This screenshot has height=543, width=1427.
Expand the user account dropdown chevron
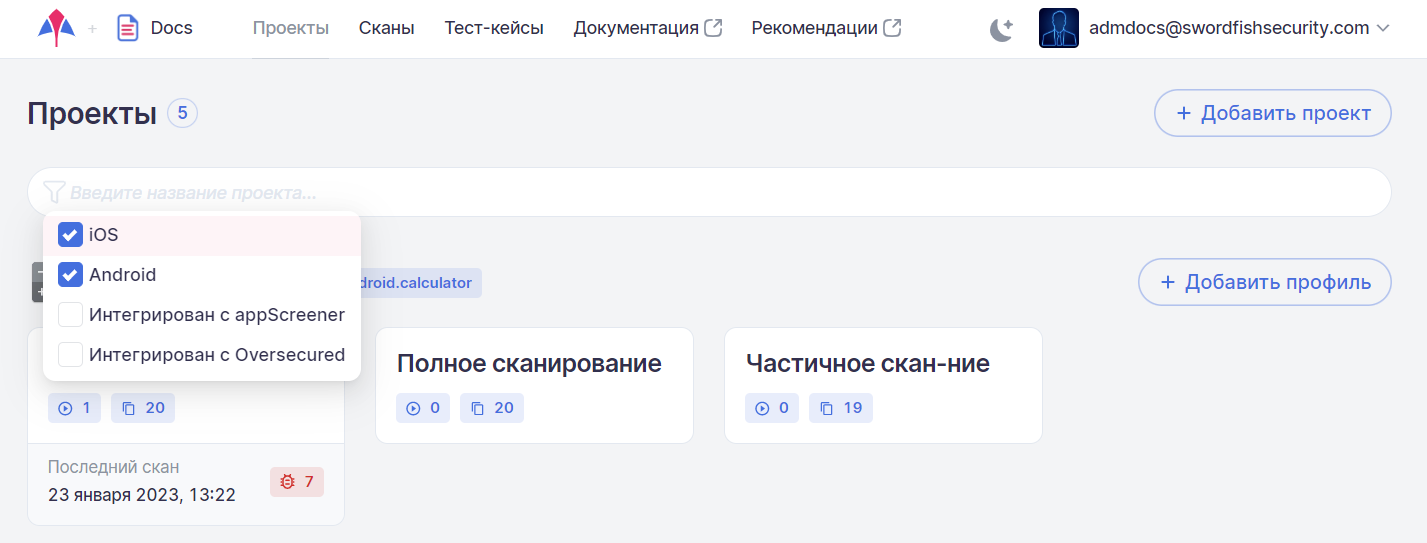(1383, 28)
